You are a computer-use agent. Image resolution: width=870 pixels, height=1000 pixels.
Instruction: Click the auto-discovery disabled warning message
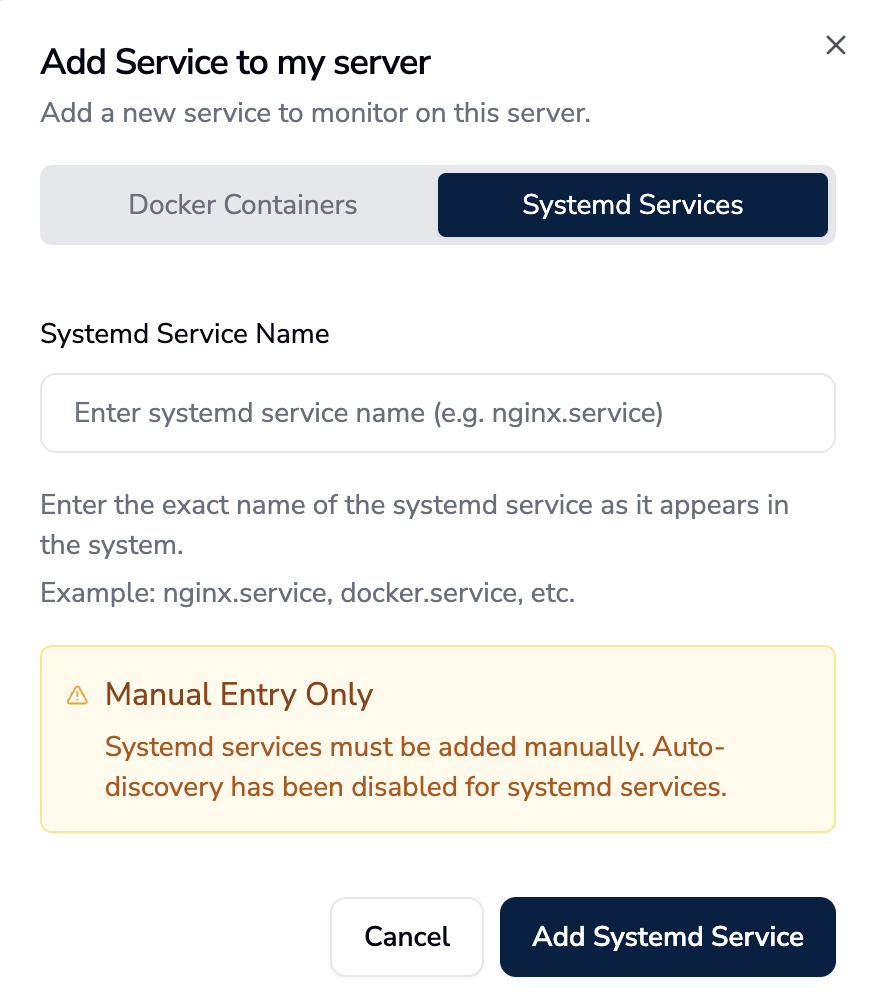click(415, 767)
